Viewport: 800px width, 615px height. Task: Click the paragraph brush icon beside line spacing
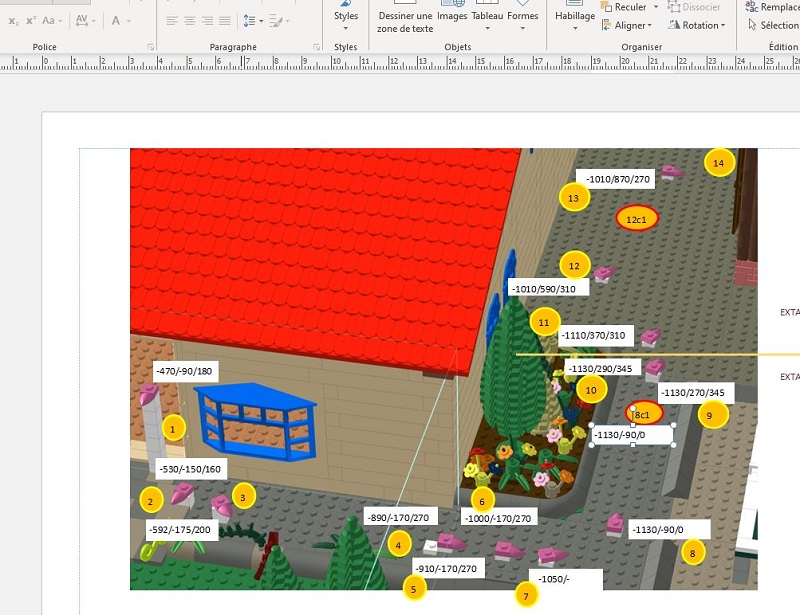[x=276, y=21]
